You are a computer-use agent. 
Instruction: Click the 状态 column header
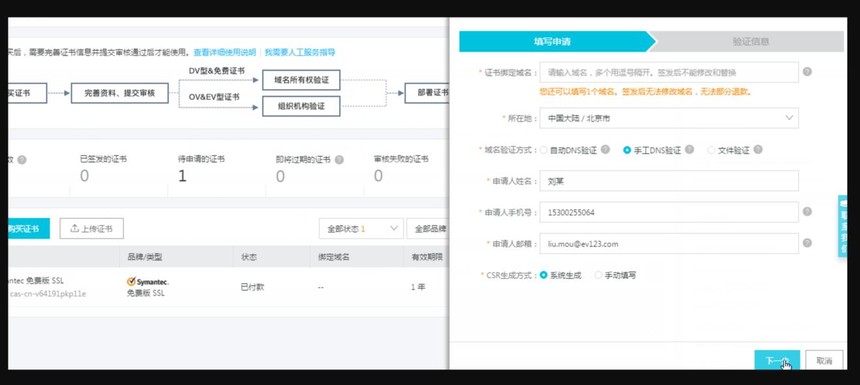coord(248,257)
